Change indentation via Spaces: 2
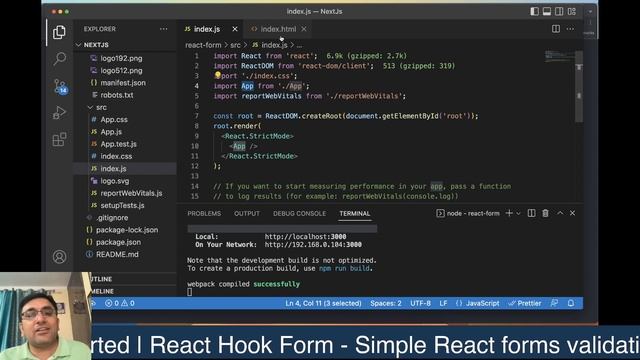This screenshot has height=360, width=640. (x=386, y=303)
